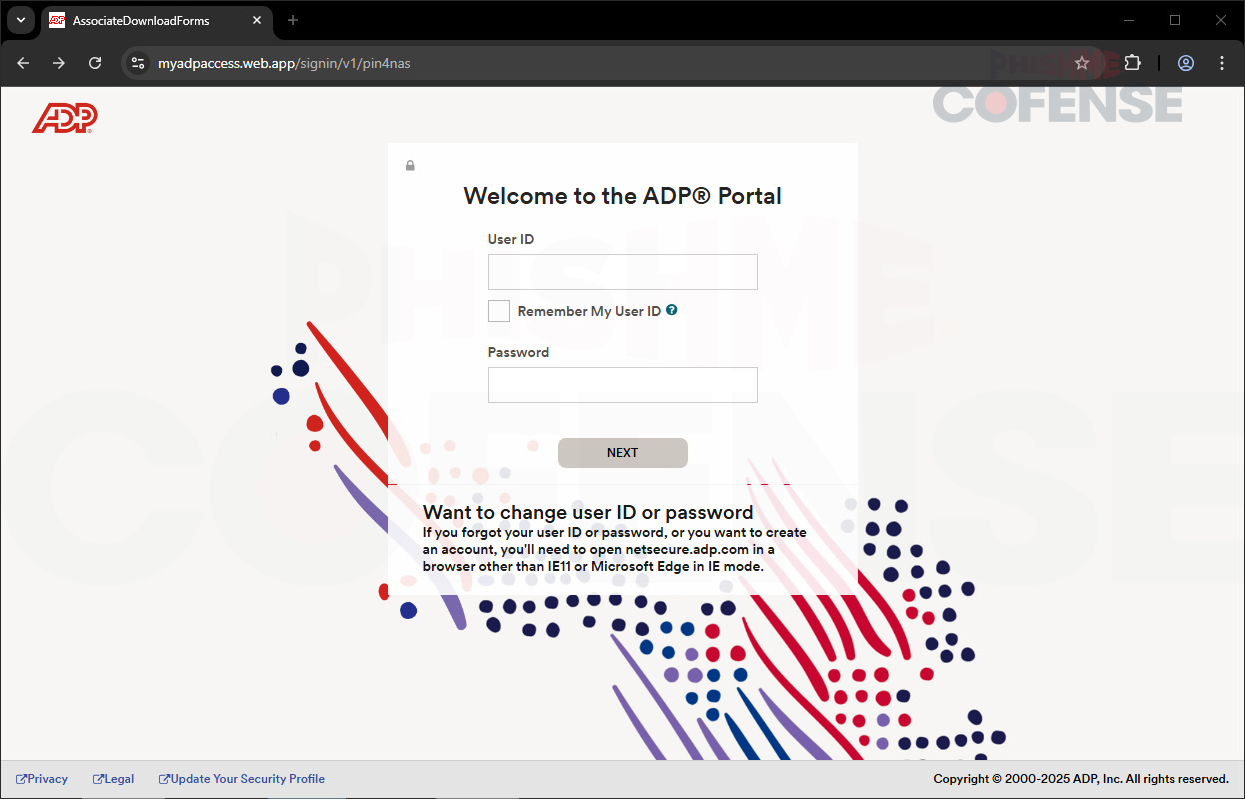Open the Privacy link in the footer

[43, 779]
